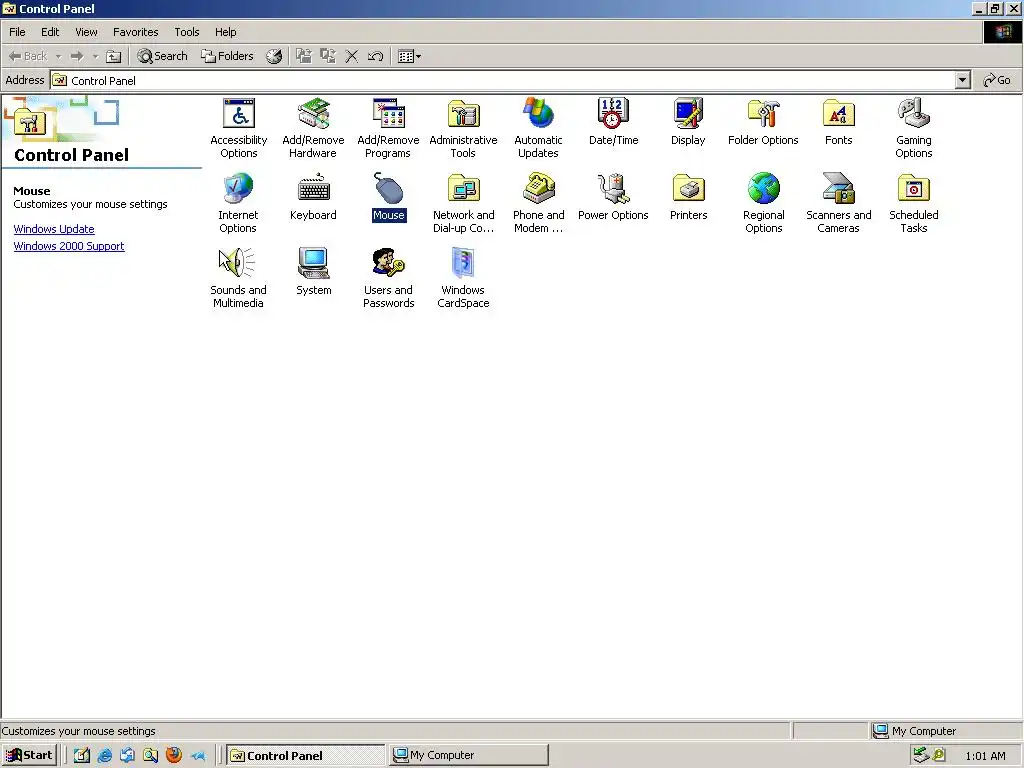Open Network and Dial-up Connections
Viewport: 1024px width, 768px height.
pyautogui.click(x=464, y=203)
